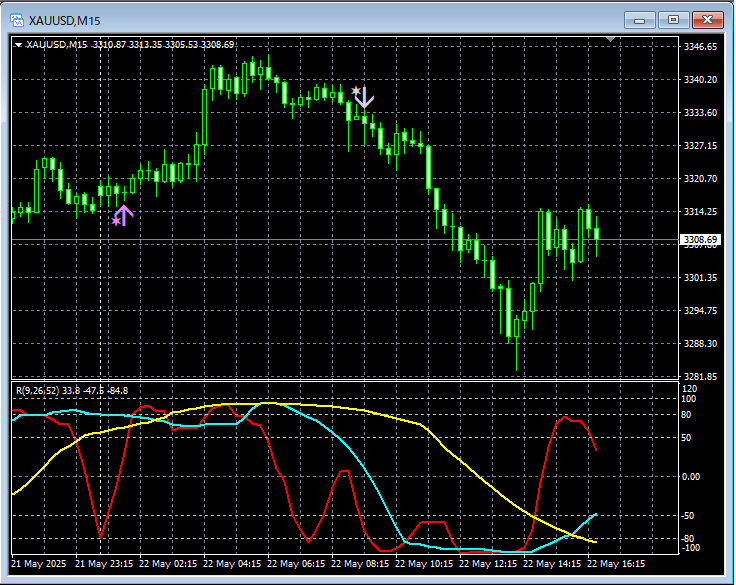The width and height of the screenshot is (736, 585).
Task: Click the OHLC text 3310.87 3313.35 3305.53 3308.69
Action: [163, 45]
